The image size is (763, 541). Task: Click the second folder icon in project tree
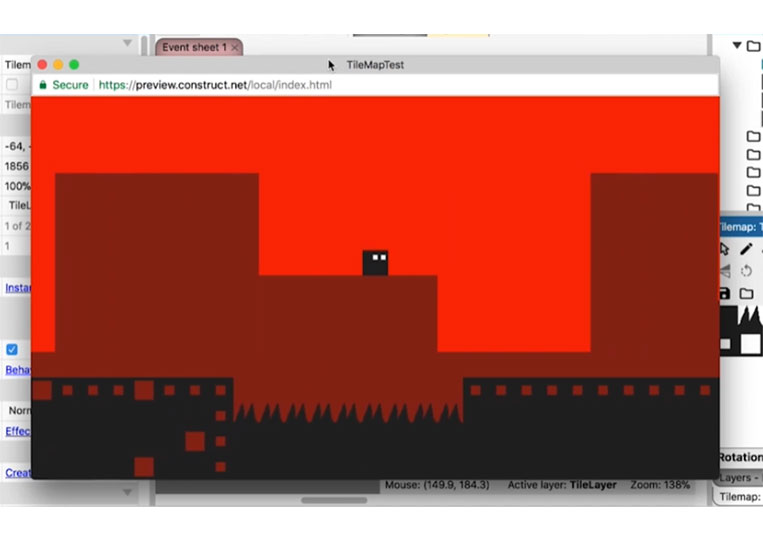[753, 136]
